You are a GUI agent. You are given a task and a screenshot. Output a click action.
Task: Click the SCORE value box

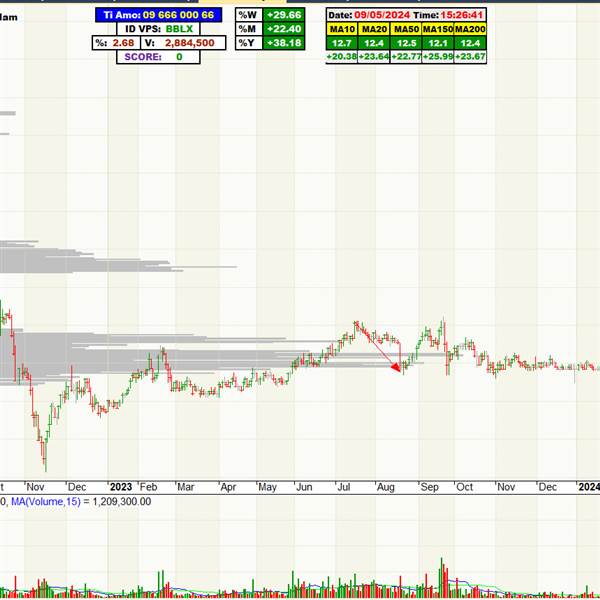coord(158,57)
